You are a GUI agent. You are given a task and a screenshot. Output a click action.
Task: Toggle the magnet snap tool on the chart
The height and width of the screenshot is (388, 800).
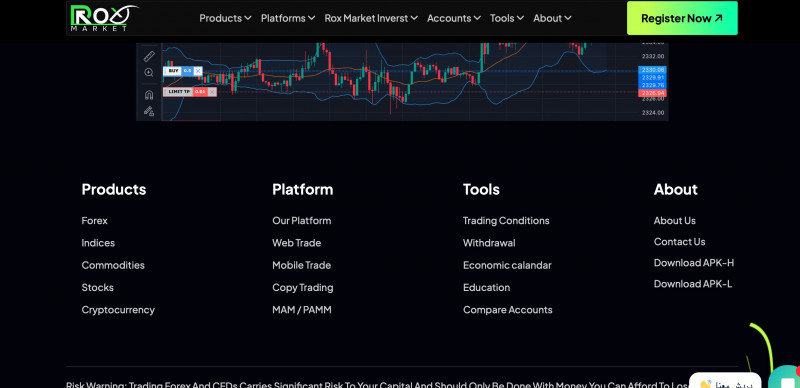[x=149, y=94]
